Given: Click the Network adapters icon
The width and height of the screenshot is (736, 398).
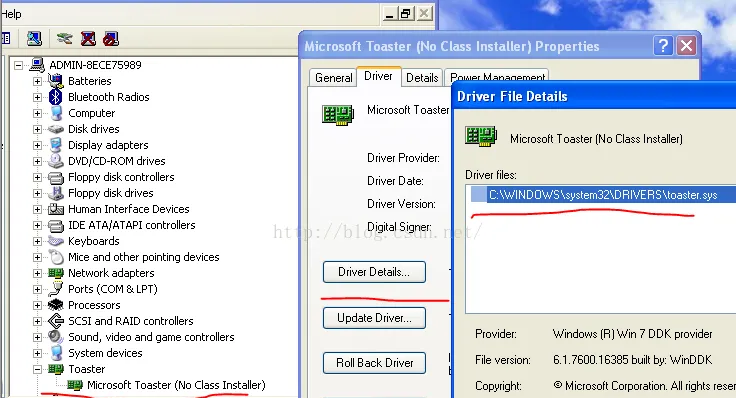Looking at the screenshot, I should 56,273.
